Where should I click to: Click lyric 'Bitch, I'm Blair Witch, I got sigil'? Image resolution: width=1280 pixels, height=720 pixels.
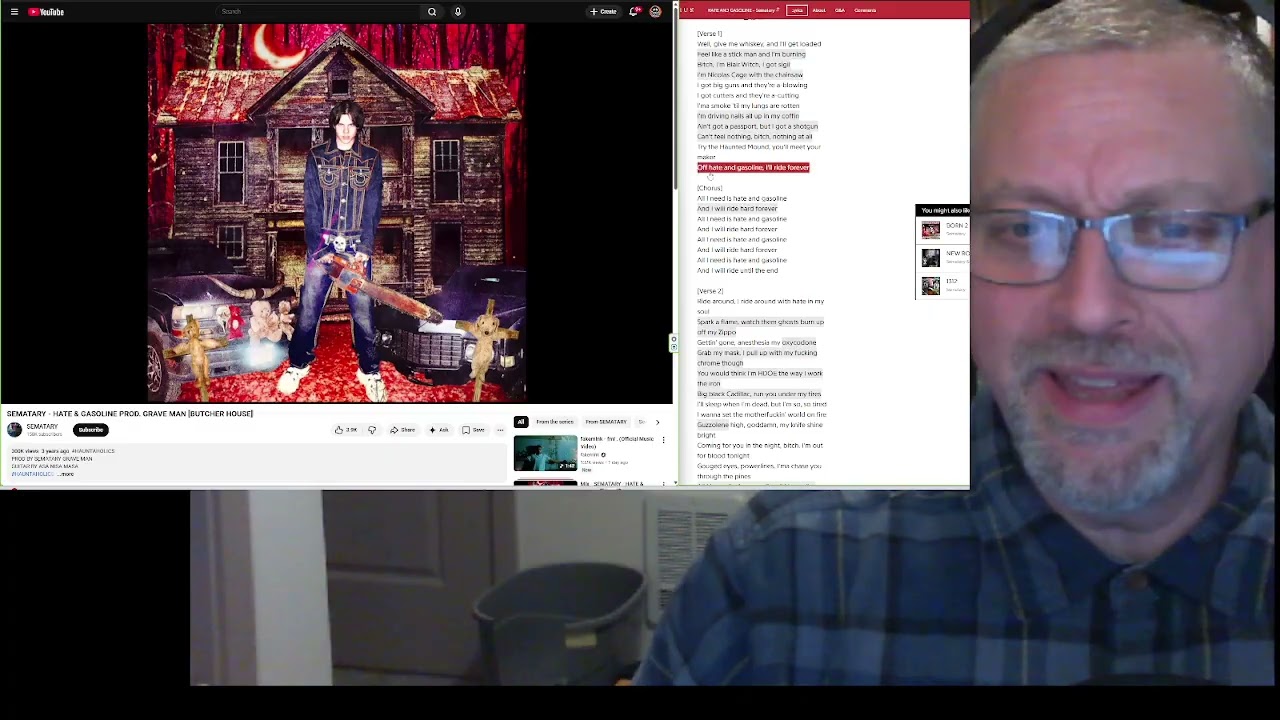pyautogui.click(x=743, y=64)
